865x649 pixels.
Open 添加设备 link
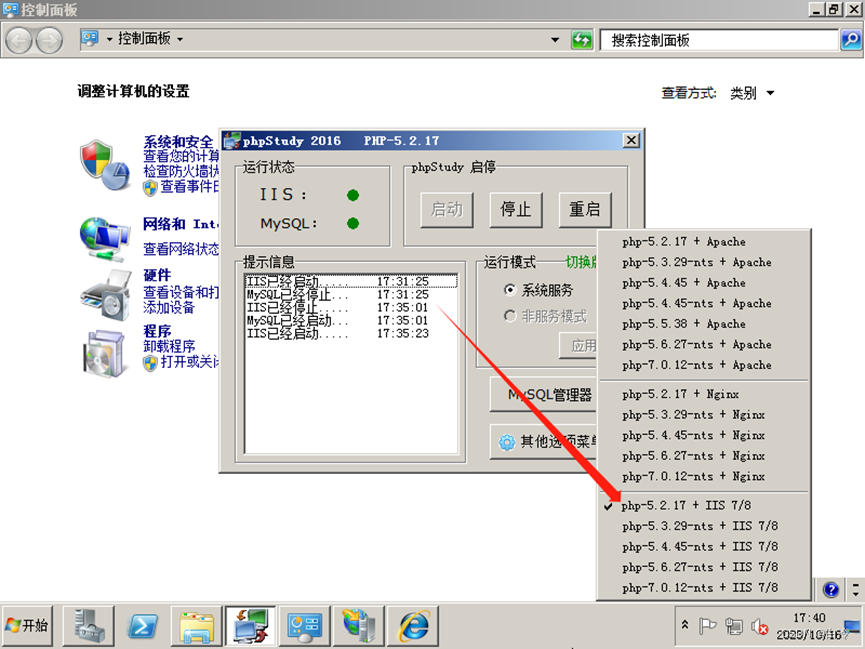[x=169, y=307]
